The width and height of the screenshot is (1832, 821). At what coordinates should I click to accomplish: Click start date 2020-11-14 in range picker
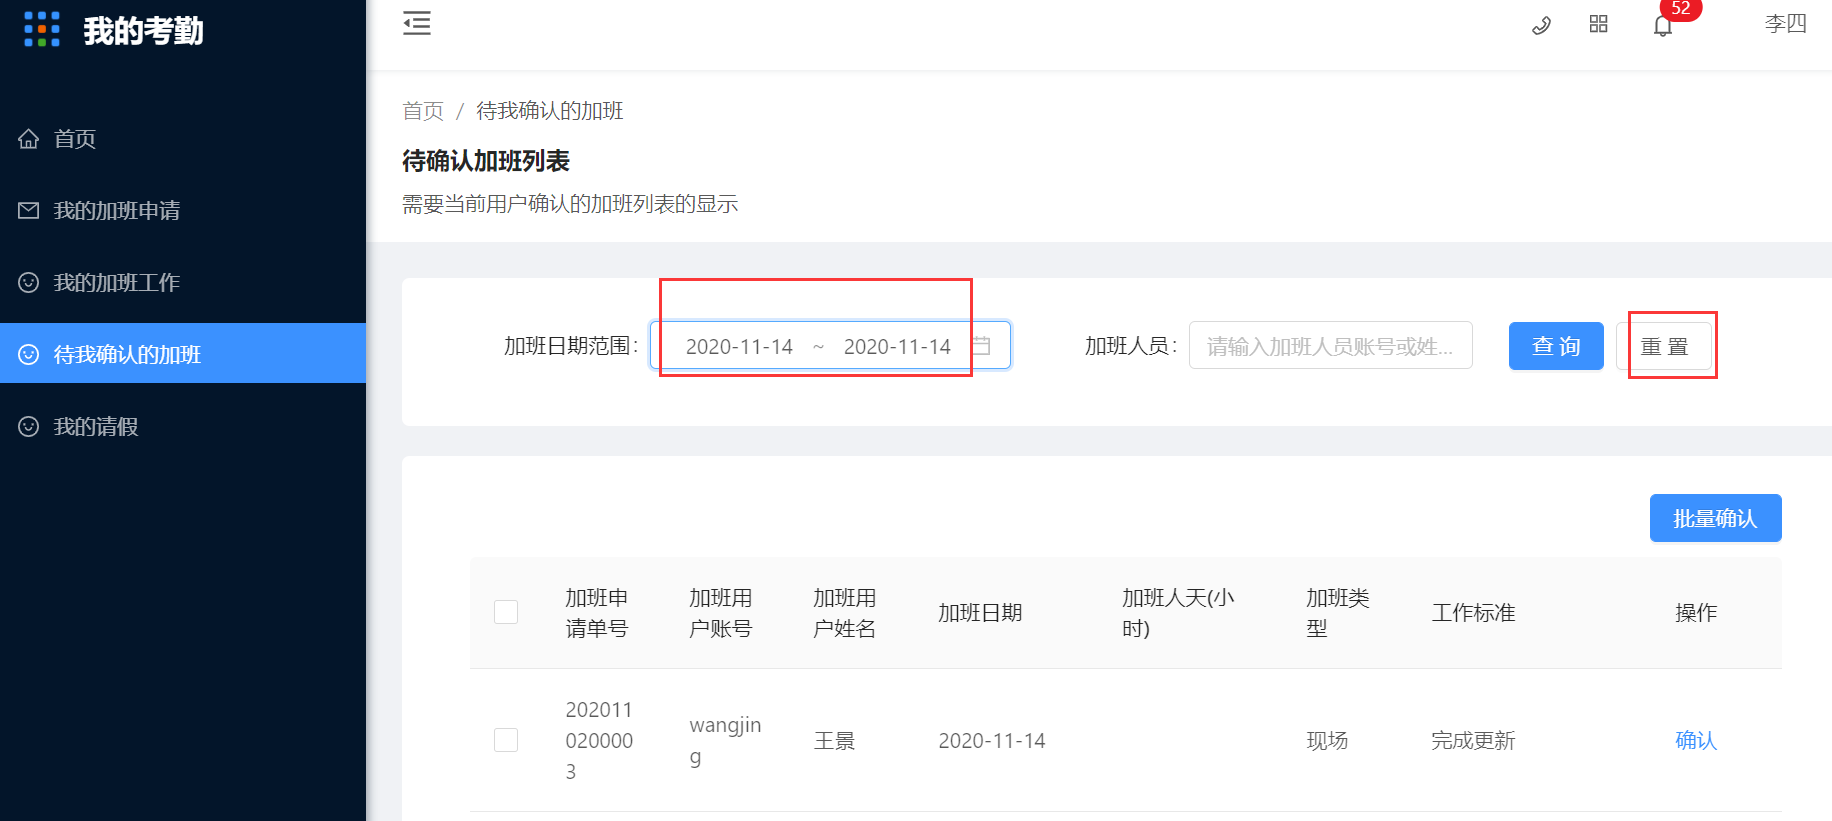739,347
